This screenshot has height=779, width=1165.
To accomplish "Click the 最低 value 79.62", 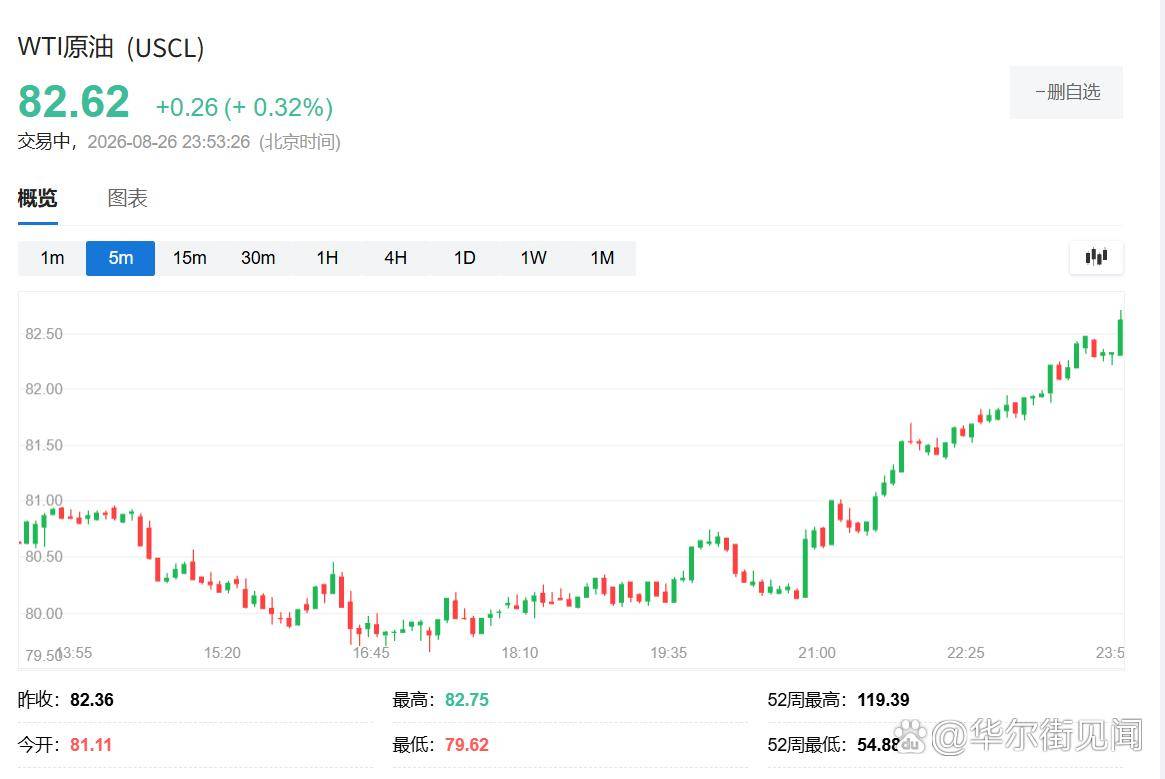I will tap(467, 745).
